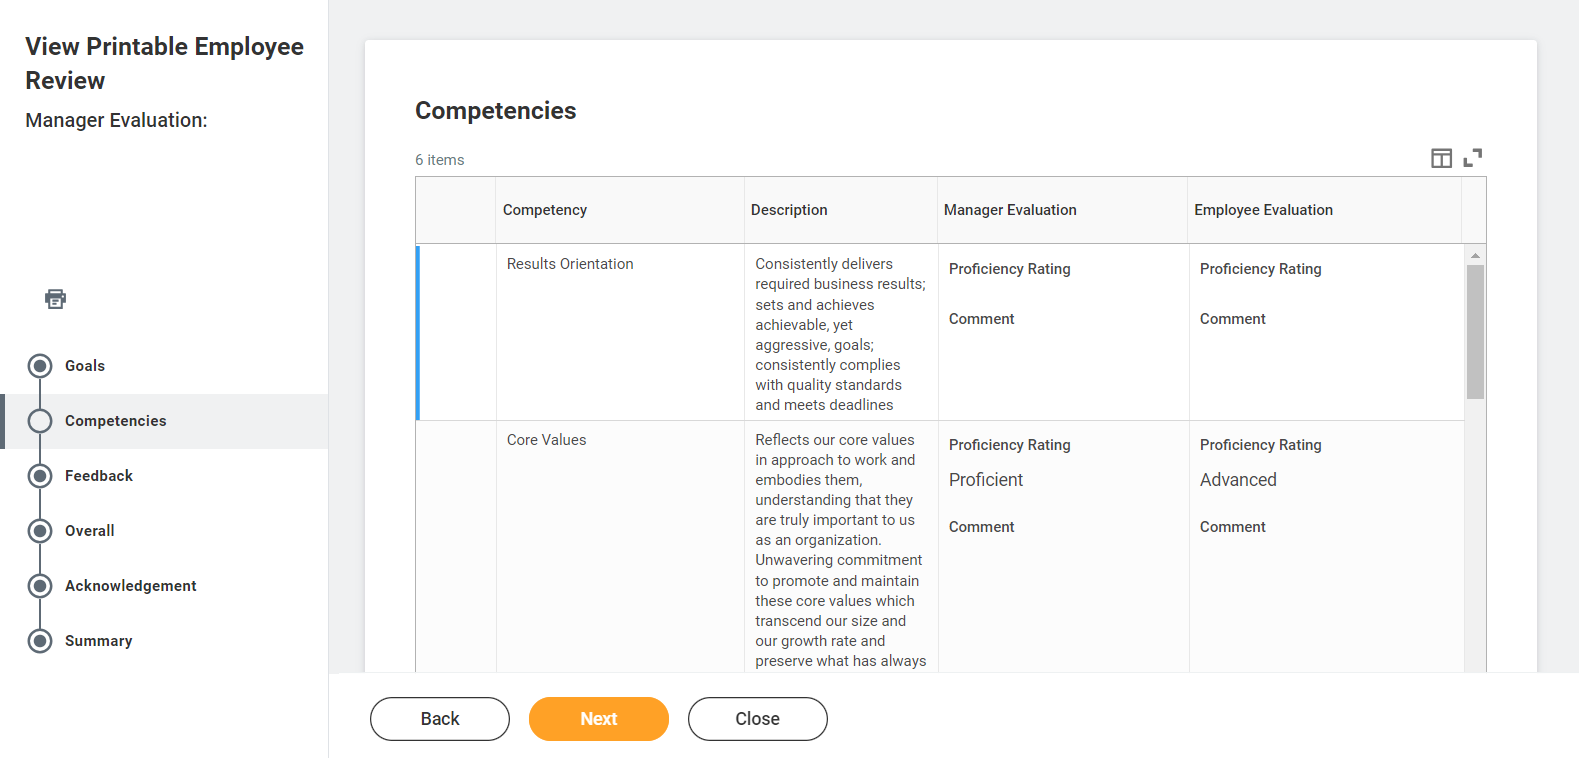Select the Summary step in the navigation
This screenshot has height=758, width=1579.
point(98,640)
